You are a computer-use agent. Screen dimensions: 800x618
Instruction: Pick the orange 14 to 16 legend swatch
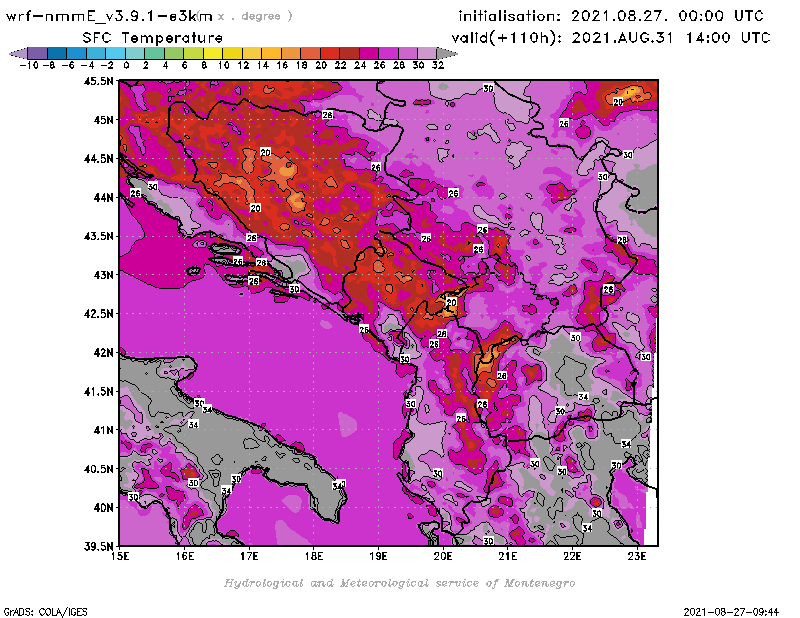click(x=271, y=53)
